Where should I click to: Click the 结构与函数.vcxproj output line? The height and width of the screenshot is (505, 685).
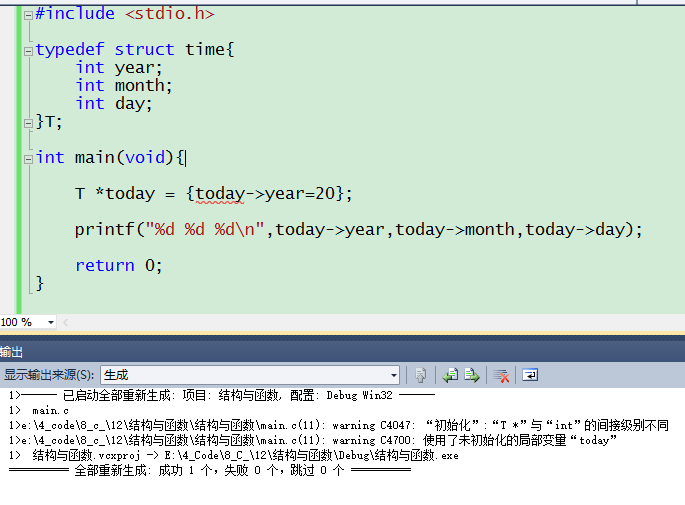coord(234,455)
